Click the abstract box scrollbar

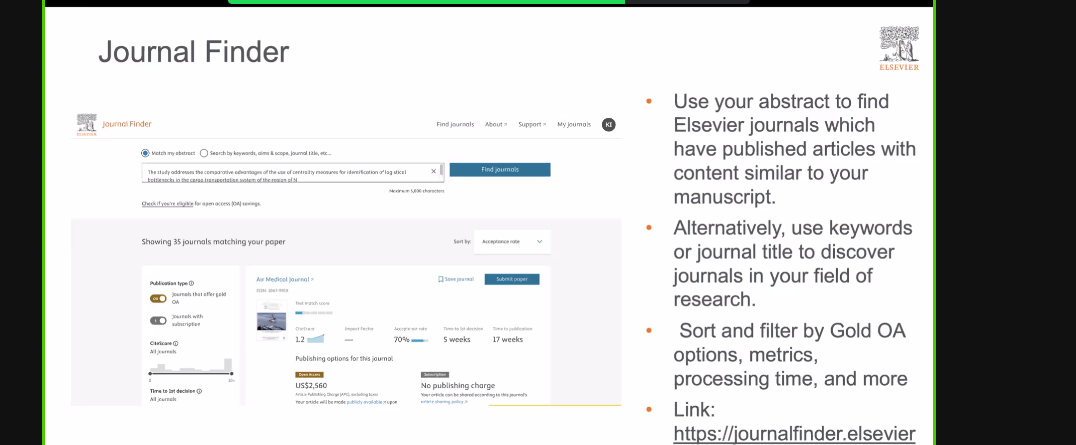(441, 172)
